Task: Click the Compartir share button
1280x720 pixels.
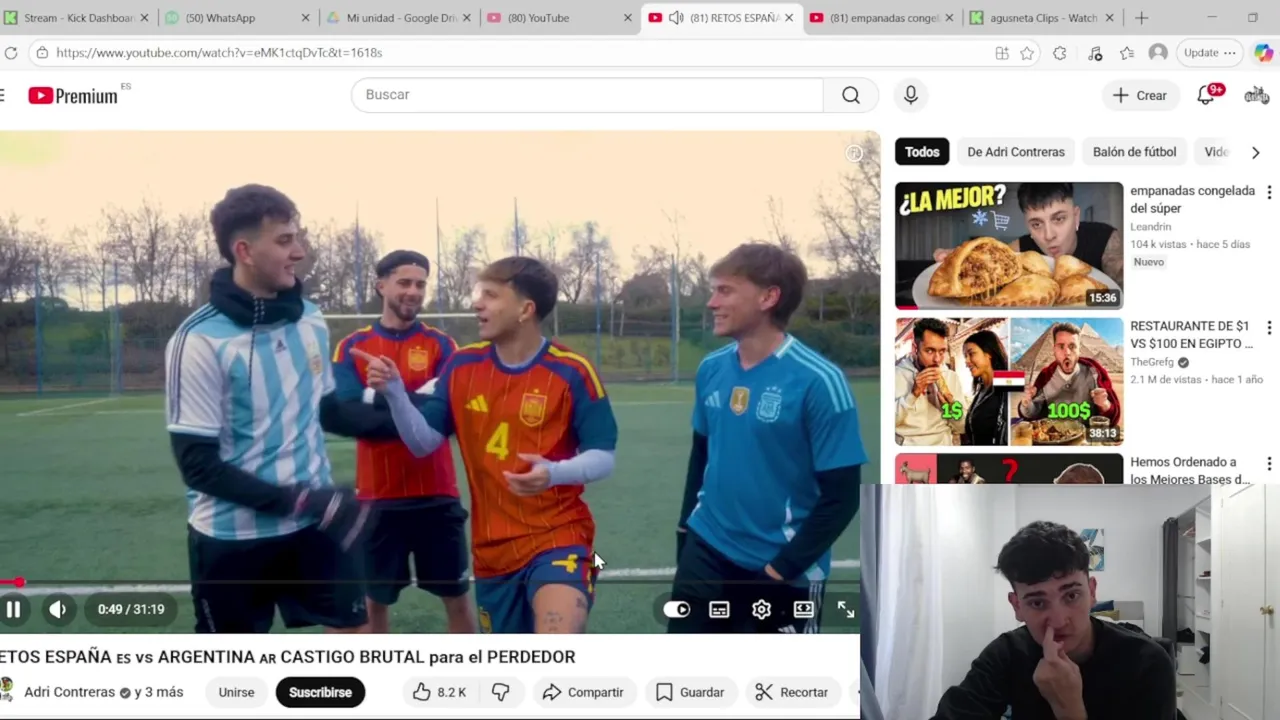Action: [x=583, y=692]
